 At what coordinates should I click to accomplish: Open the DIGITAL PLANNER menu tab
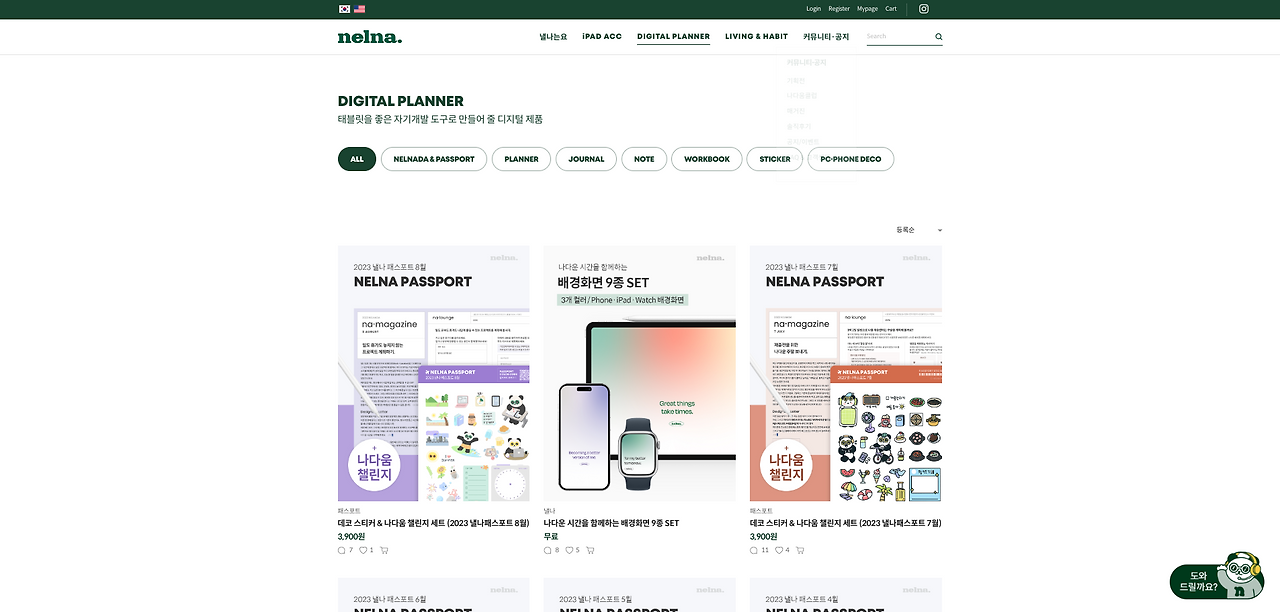coord(673,37)
